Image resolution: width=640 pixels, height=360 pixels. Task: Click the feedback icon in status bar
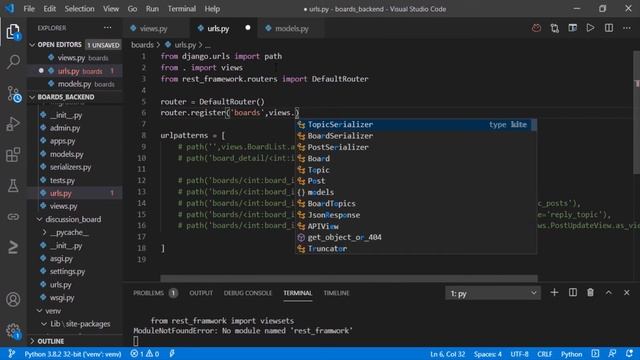pyautogui.click(x=612, y=353)
